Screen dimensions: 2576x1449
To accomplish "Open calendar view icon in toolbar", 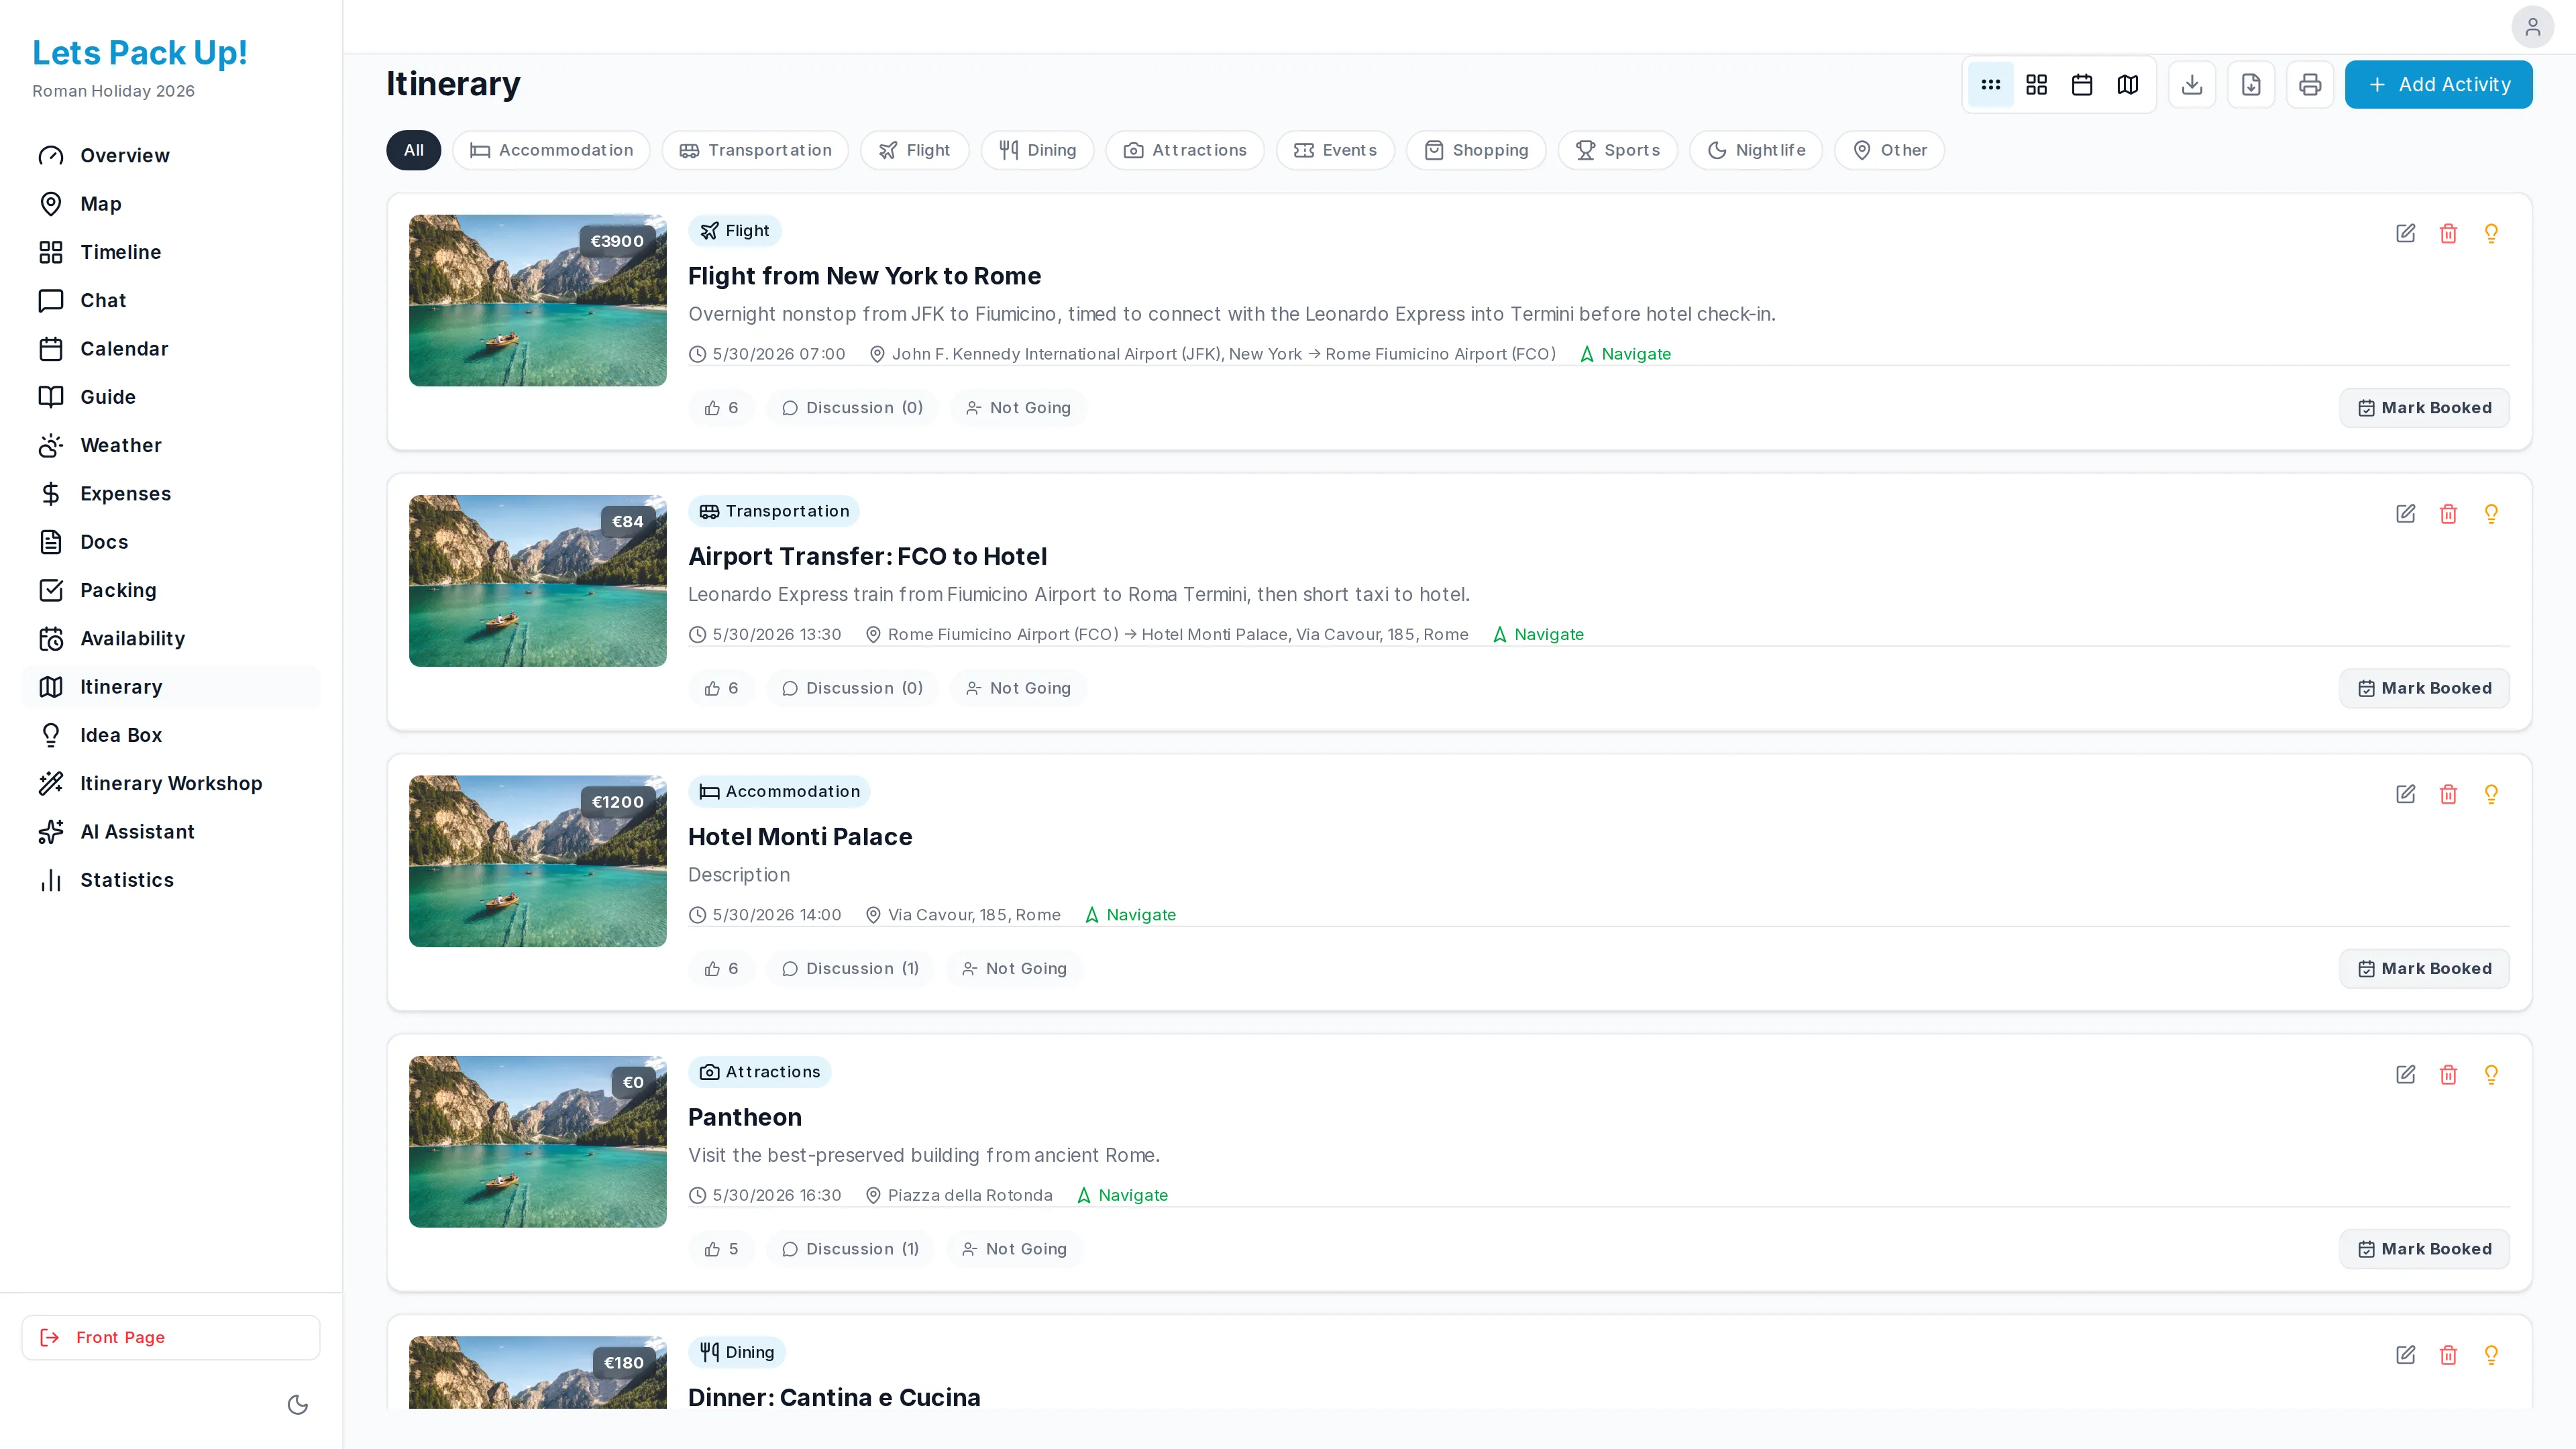I will click(2082, 85).
